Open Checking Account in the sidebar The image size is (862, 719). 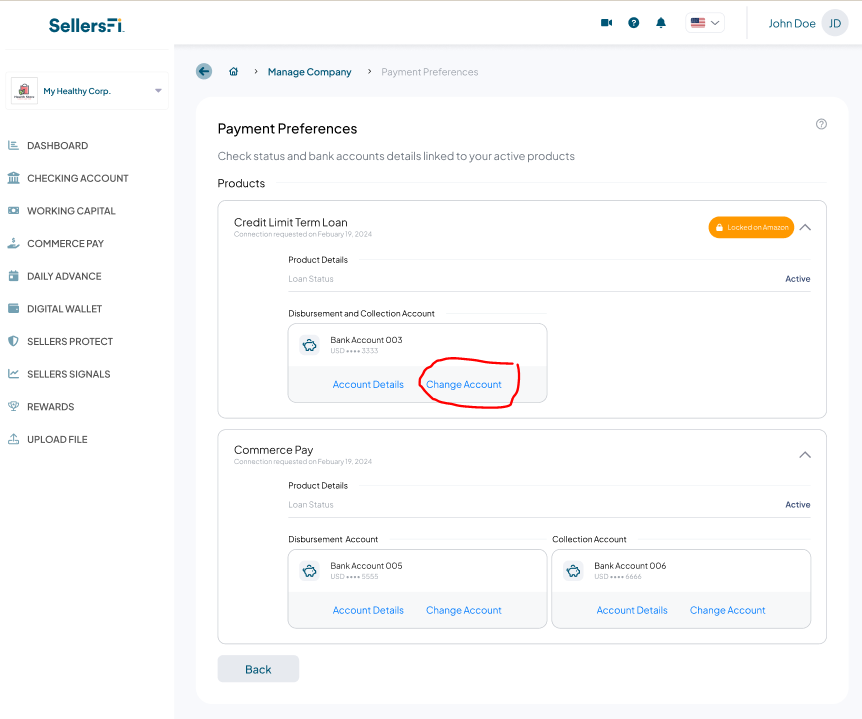pos(78,178)
